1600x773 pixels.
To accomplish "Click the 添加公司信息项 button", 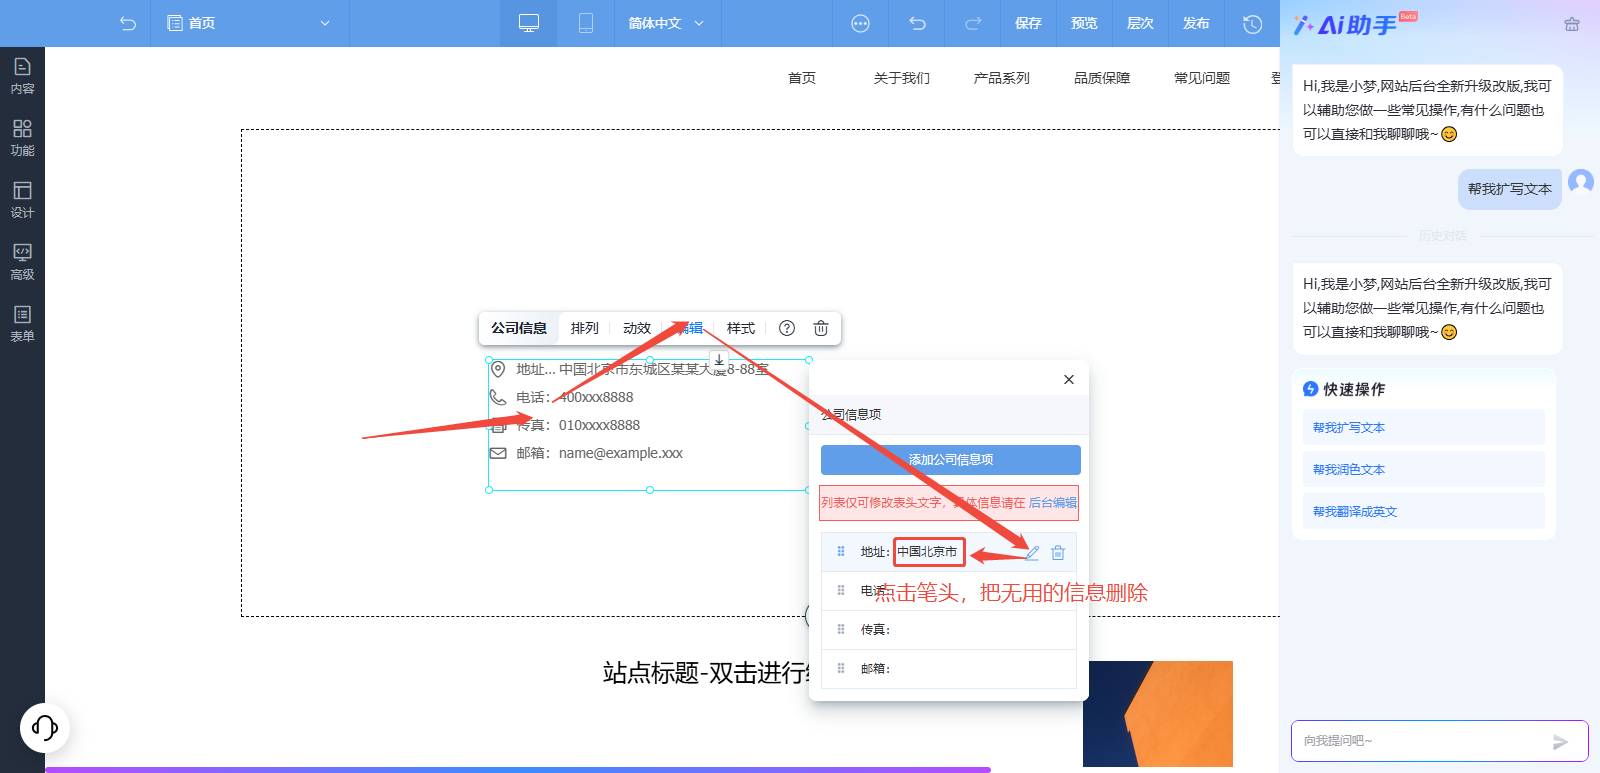I will (950, 460).
